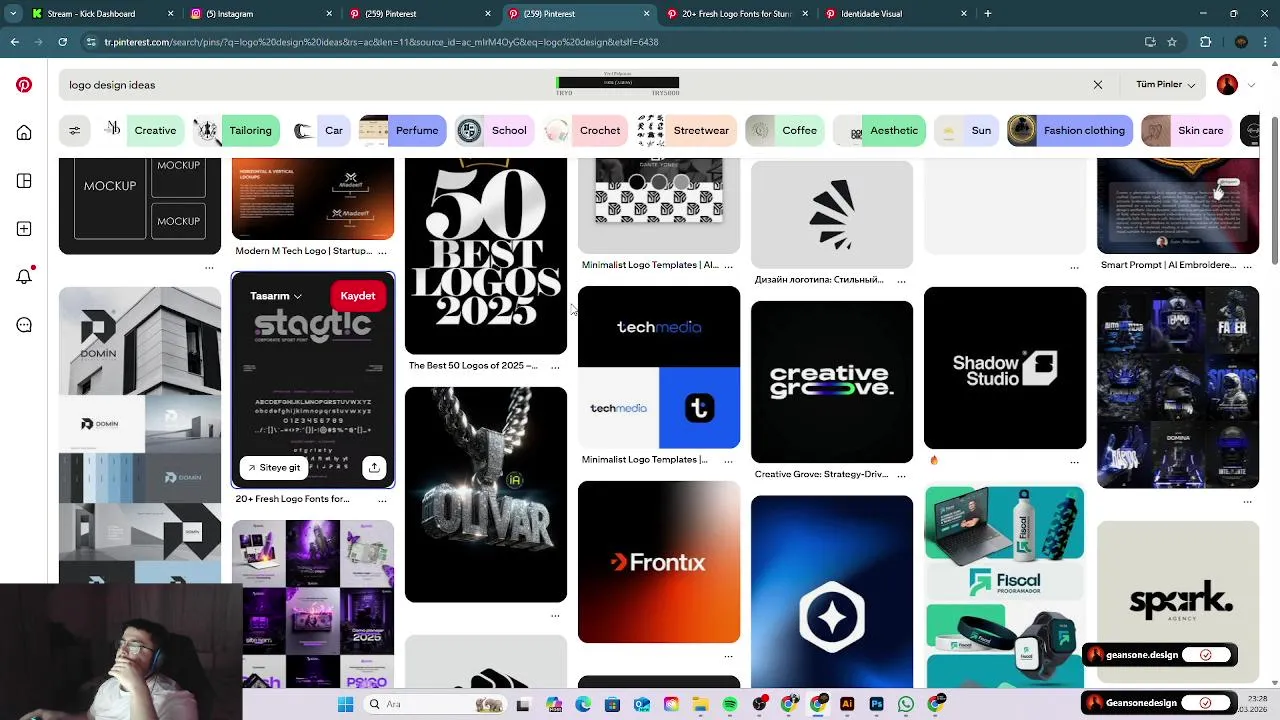Open the more options dots under the 50 Best Logos pin
The image size is (1280, 720).
point(555,366)
